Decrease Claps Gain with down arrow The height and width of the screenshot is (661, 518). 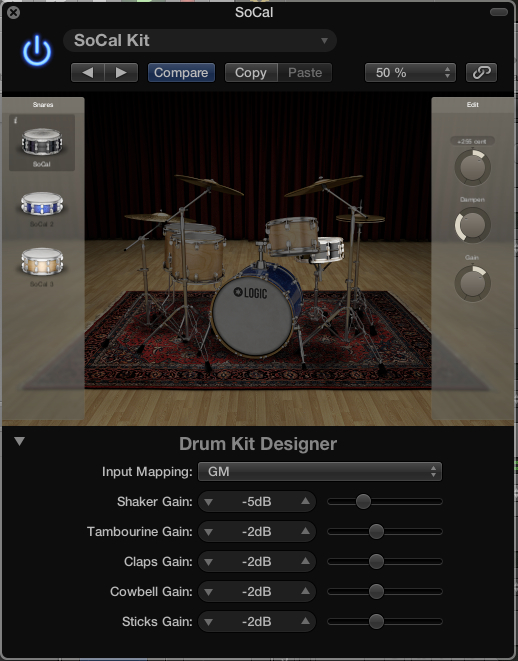coord(208,562)
